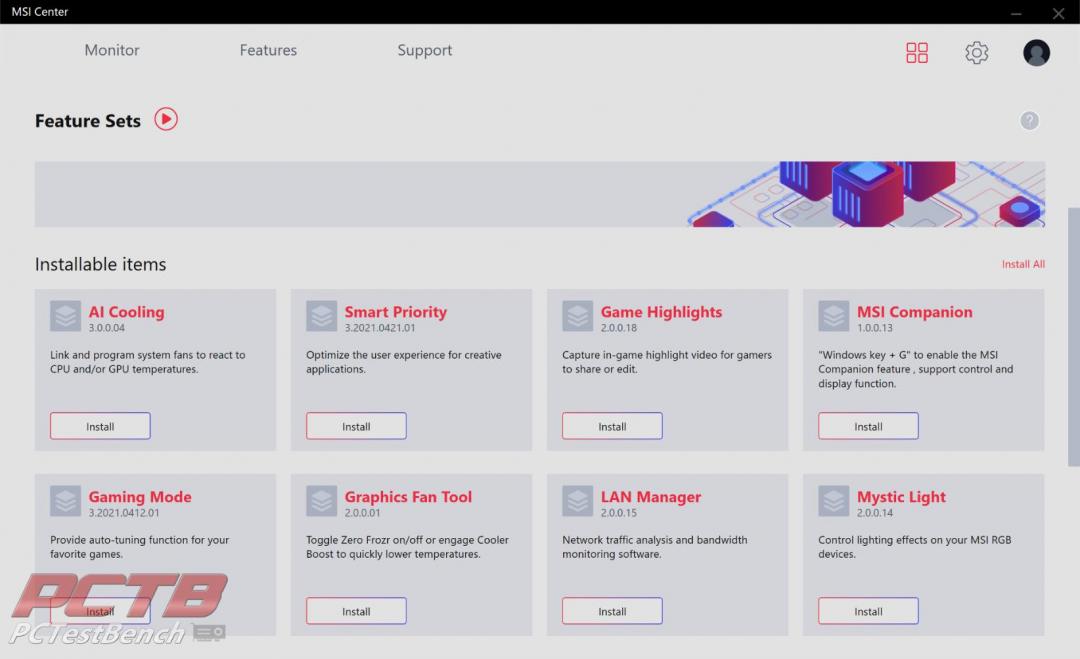Install the Game Highlights feature
1080x659 pixels.
[x=612, y=426]
